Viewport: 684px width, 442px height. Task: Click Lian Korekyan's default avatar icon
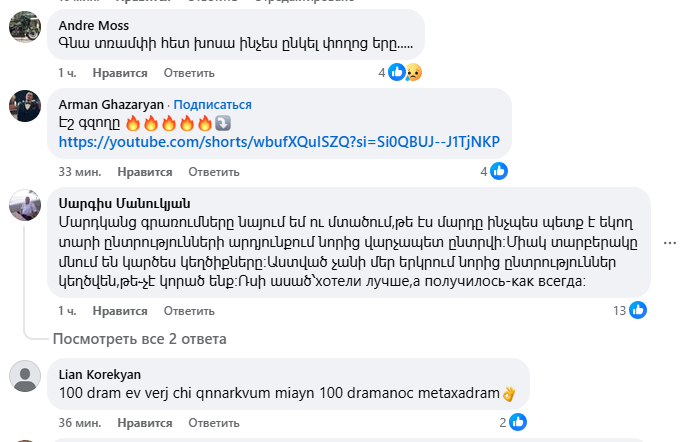tap(25, 377)
